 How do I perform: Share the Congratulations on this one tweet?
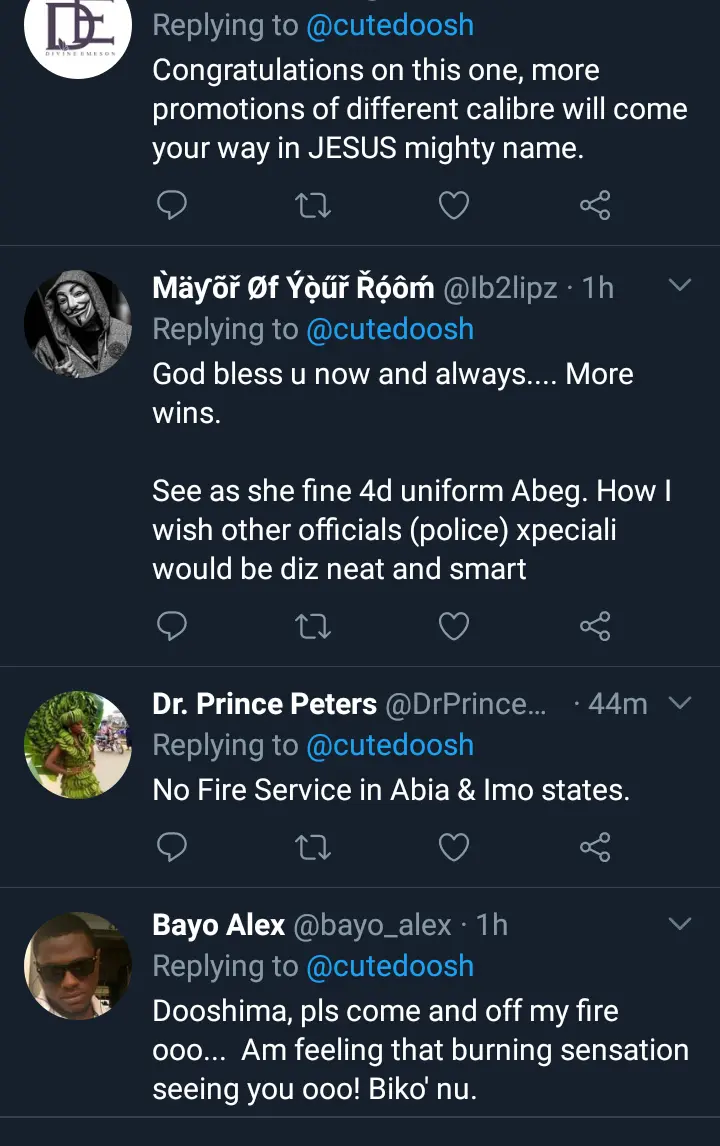tap(595, 205)
